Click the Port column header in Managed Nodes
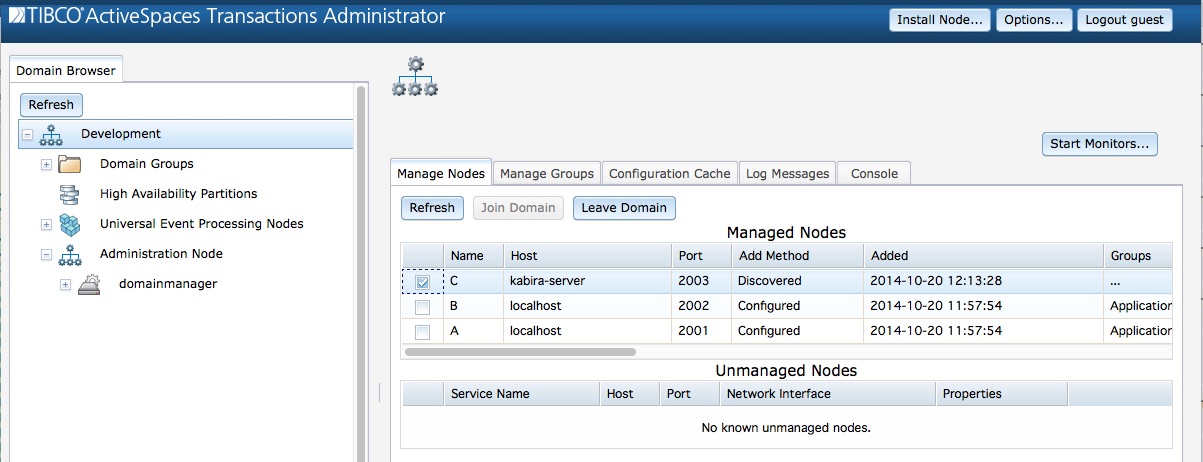 [700, 256]
